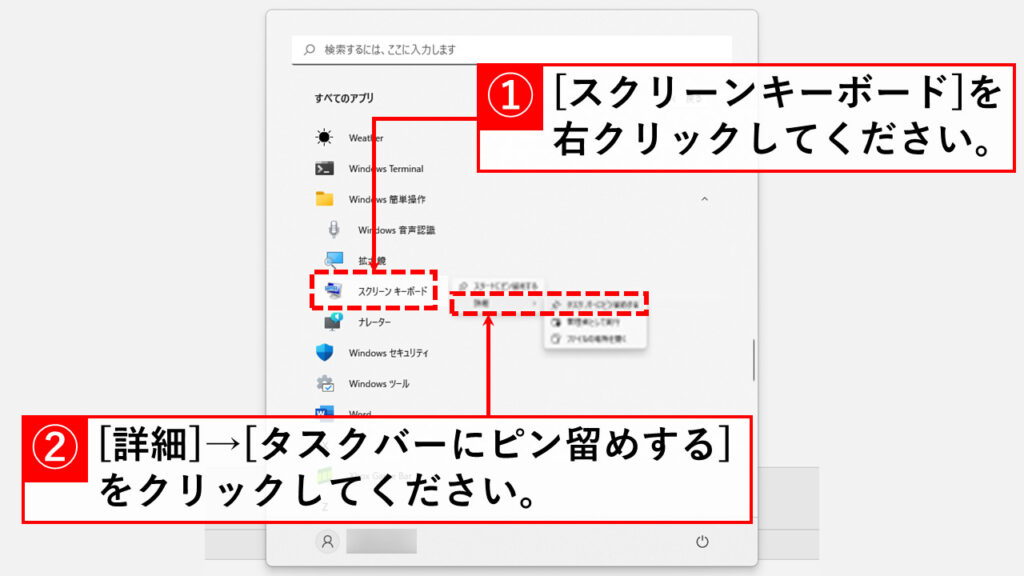Image resolution: width=1024 pixels, height=576 pixels.
Task: Open Windows セキュリティ
Action: (372, 353)
